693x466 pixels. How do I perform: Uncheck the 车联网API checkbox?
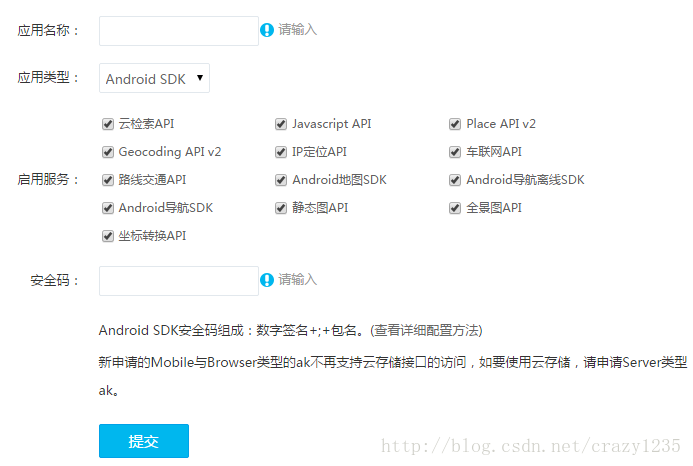pos(455,152)
